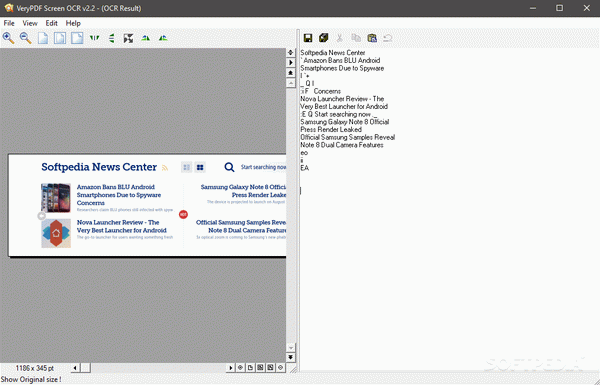The height and width of the screenshot is (385, 600).
Task: Close the VeryPDF Screen OCR window
Action: 586,8
